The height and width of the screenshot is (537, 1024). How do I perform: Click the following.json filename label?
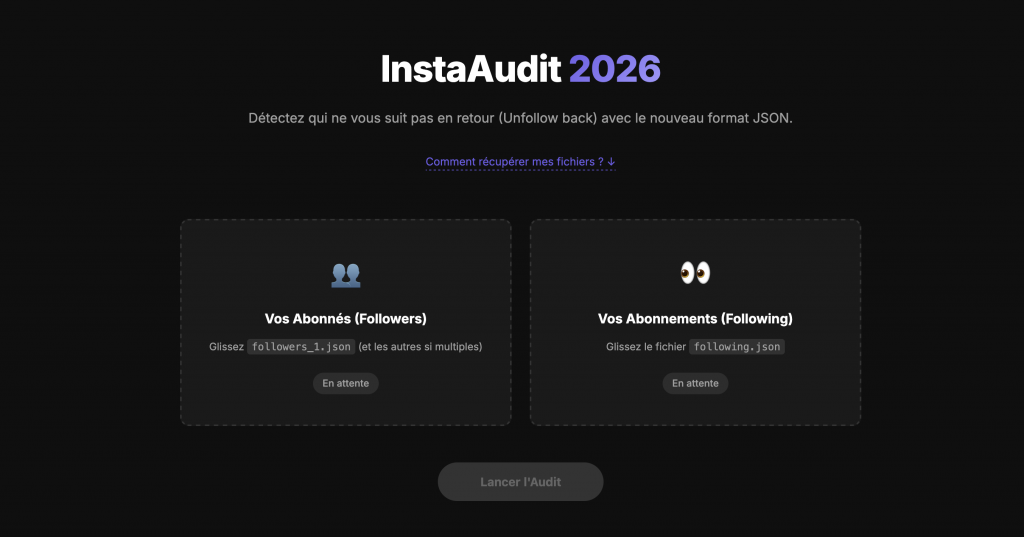[737, 347]
